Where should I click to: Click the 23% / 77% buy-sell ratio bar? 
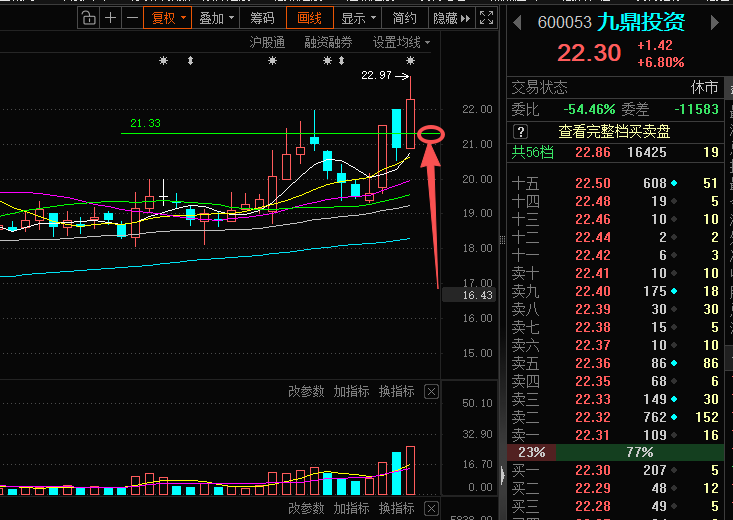tap(616, 452)
